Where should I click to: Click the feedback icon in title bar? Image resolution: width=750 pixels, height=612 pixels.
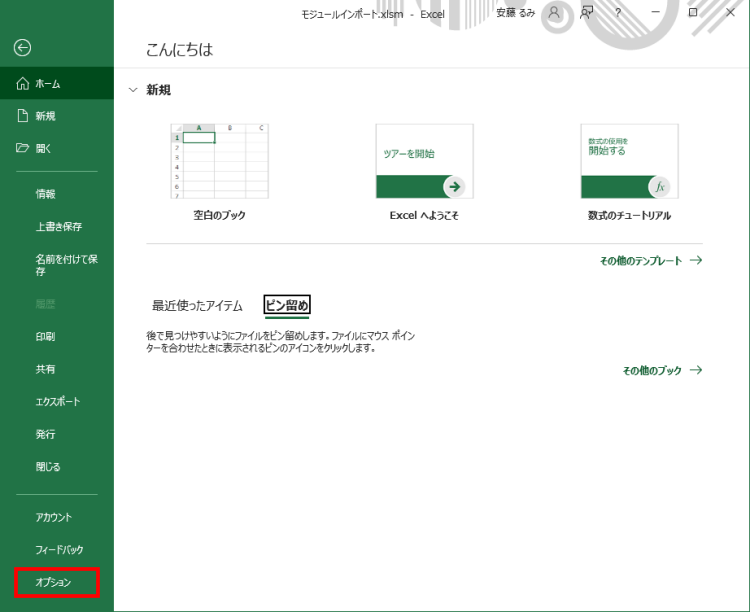[x=586, y=13]
